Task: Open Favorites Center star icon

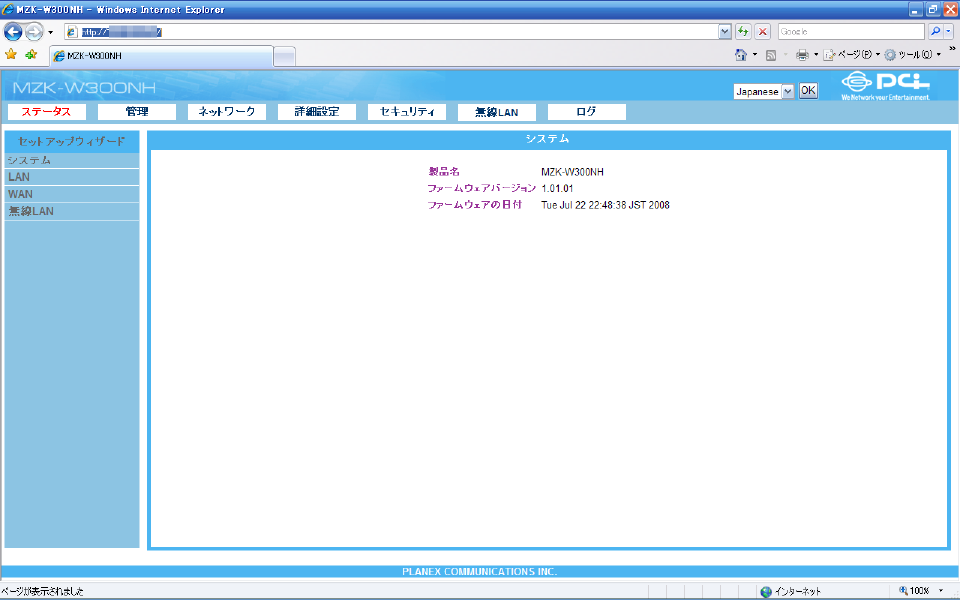Action: [x=11, y=54]
